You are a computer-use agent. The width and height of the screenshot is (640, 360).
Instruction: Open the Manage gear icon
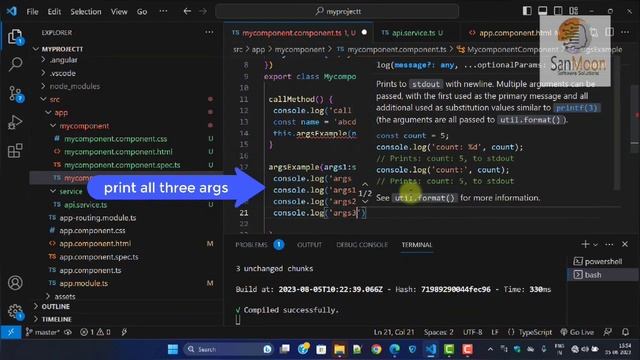[x=15, y=311]
